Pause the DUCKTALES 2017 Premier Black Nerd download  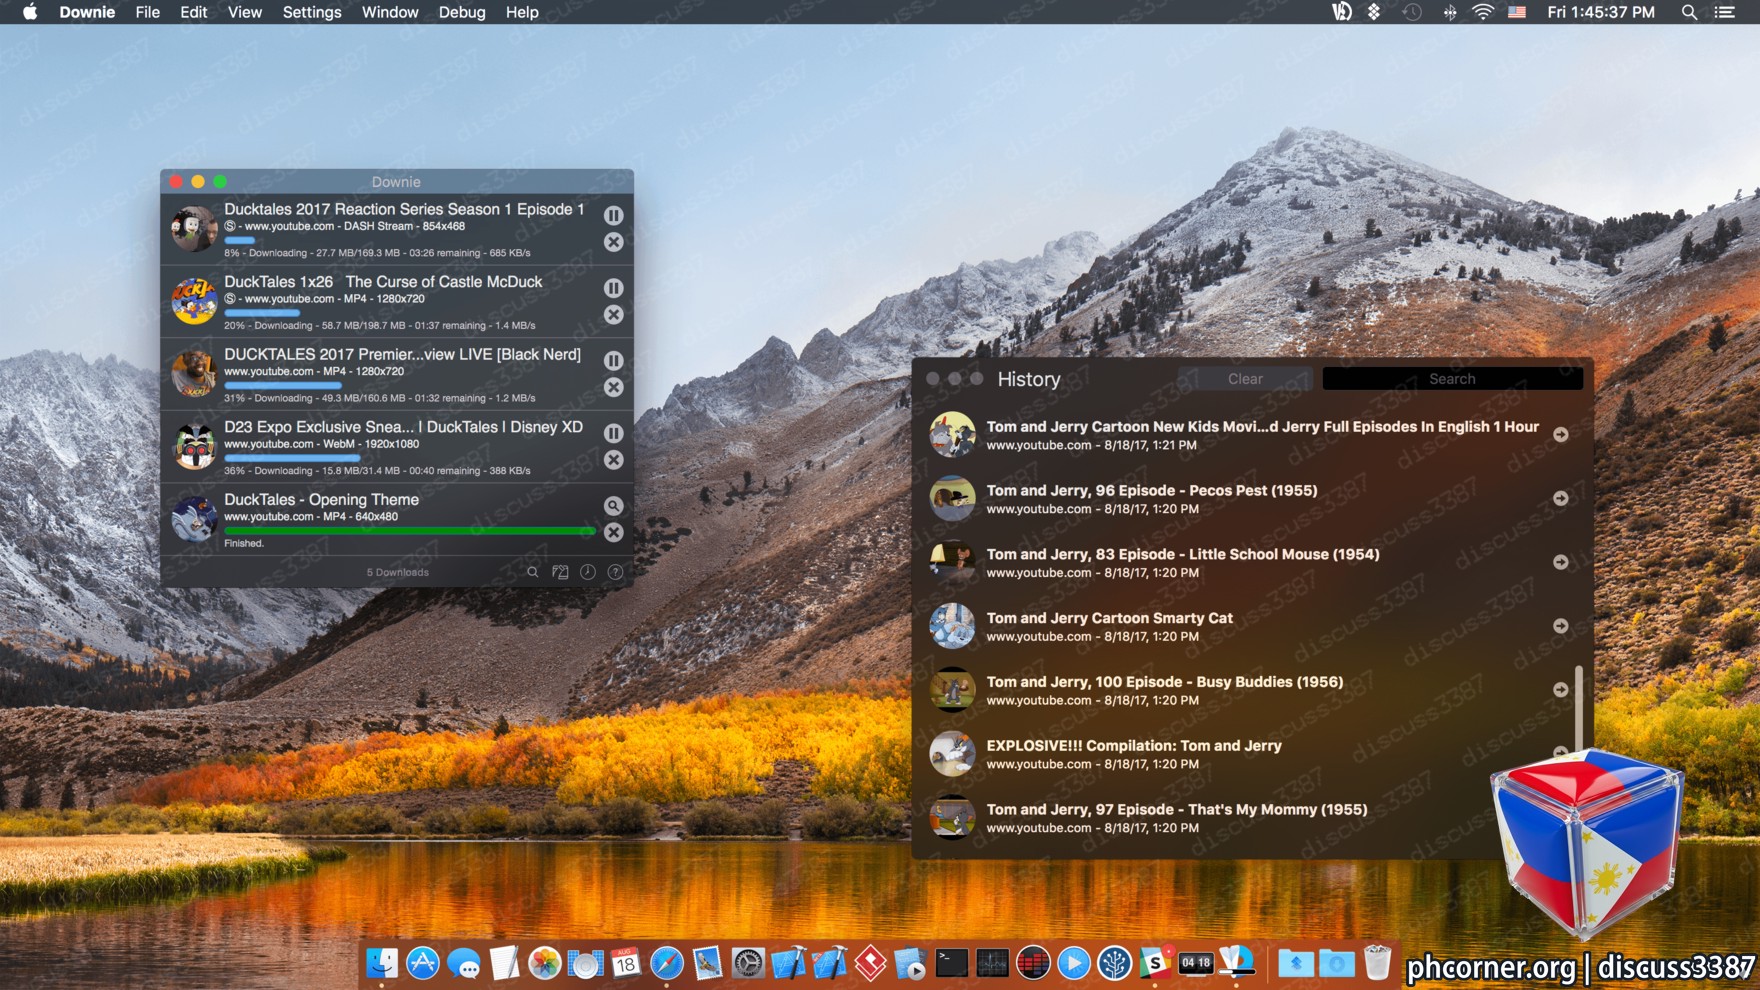(x=613, y=361)
